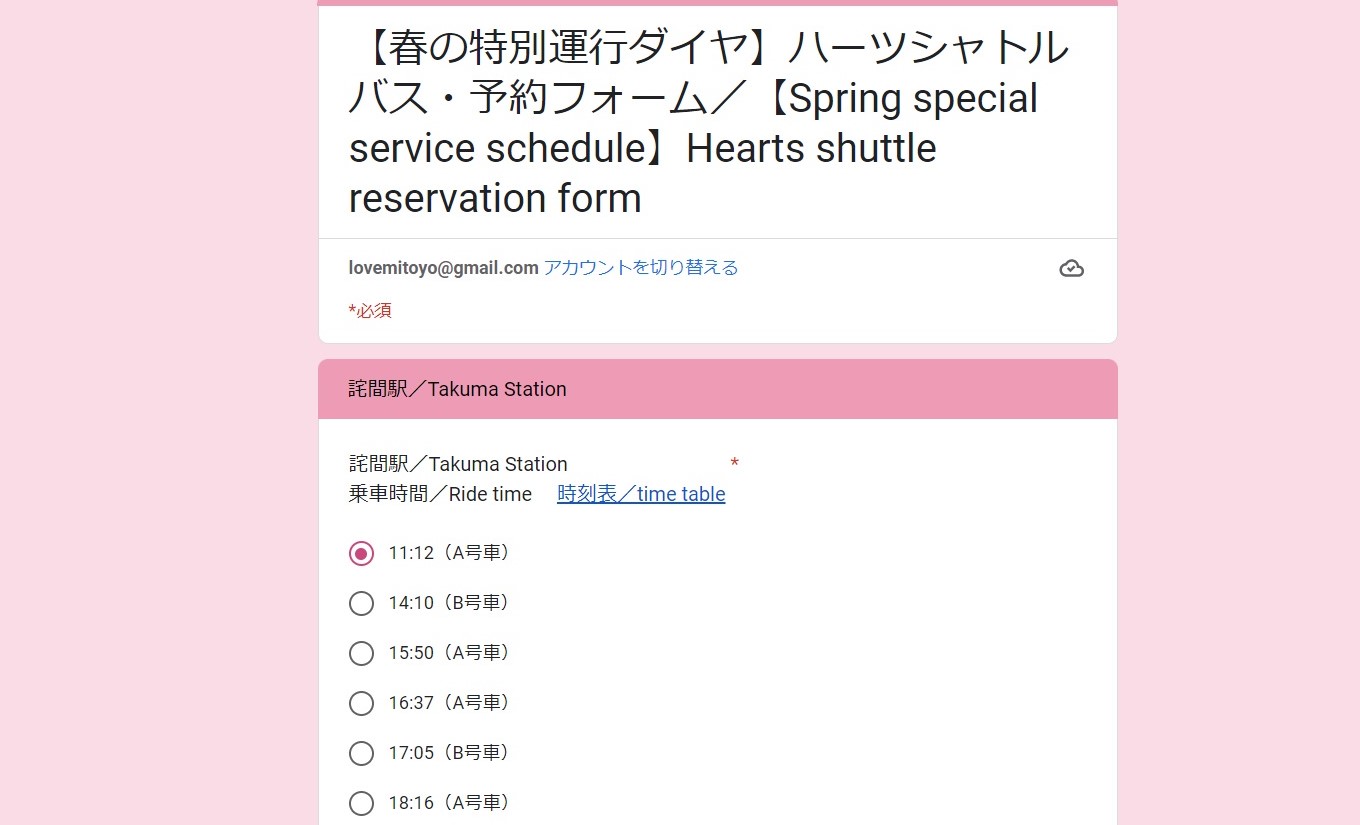Click the lovemitoyo@gmail.com account email text
The height and width of the screenshot is (825, 1360).
point(443,267)
